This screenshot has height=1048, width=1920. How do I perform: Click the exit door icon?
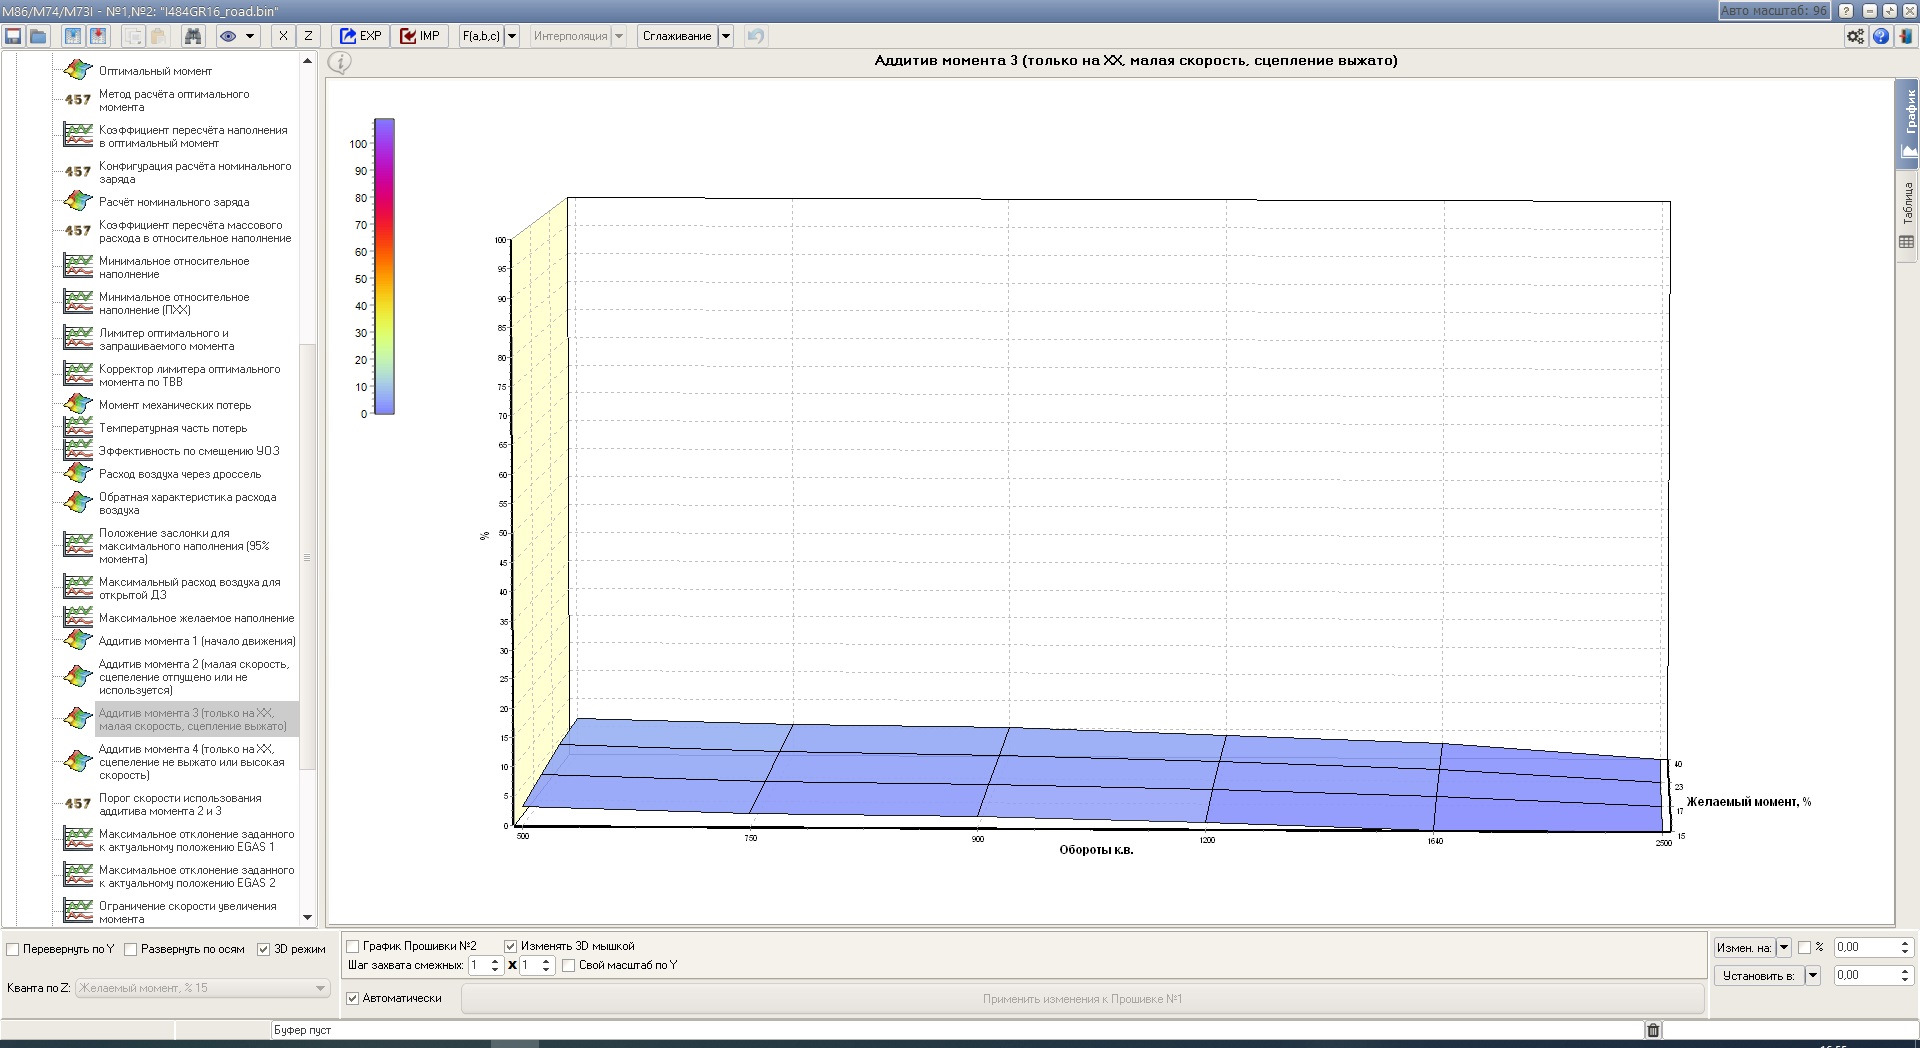(1905, 36)
